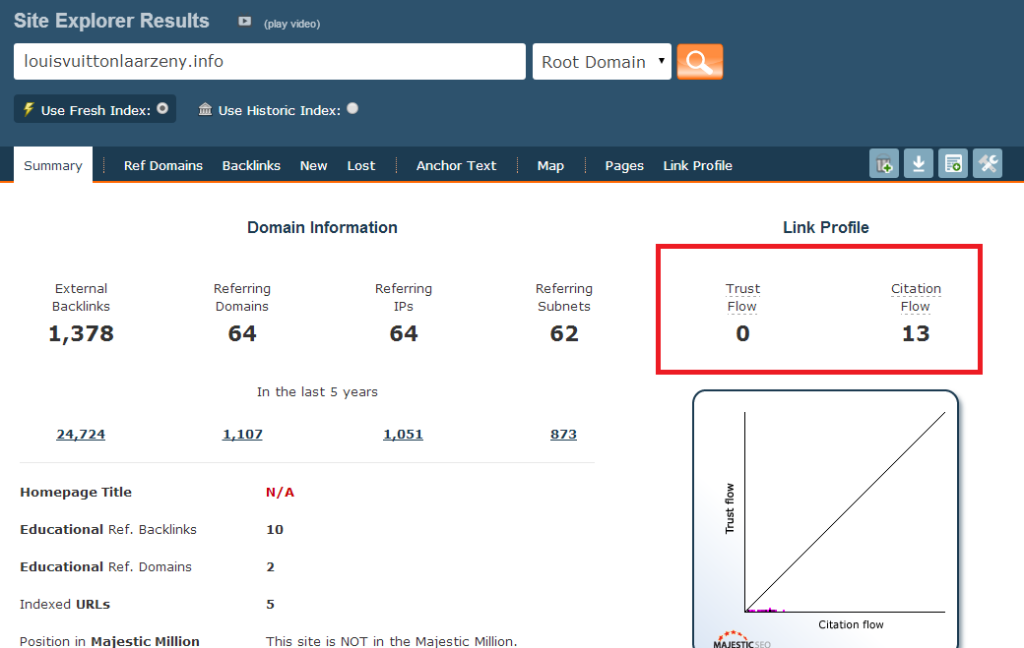Screen dimensions: 1024x648
Task: Click the Referring Subnets value 62
Action: tap(564, 334)
